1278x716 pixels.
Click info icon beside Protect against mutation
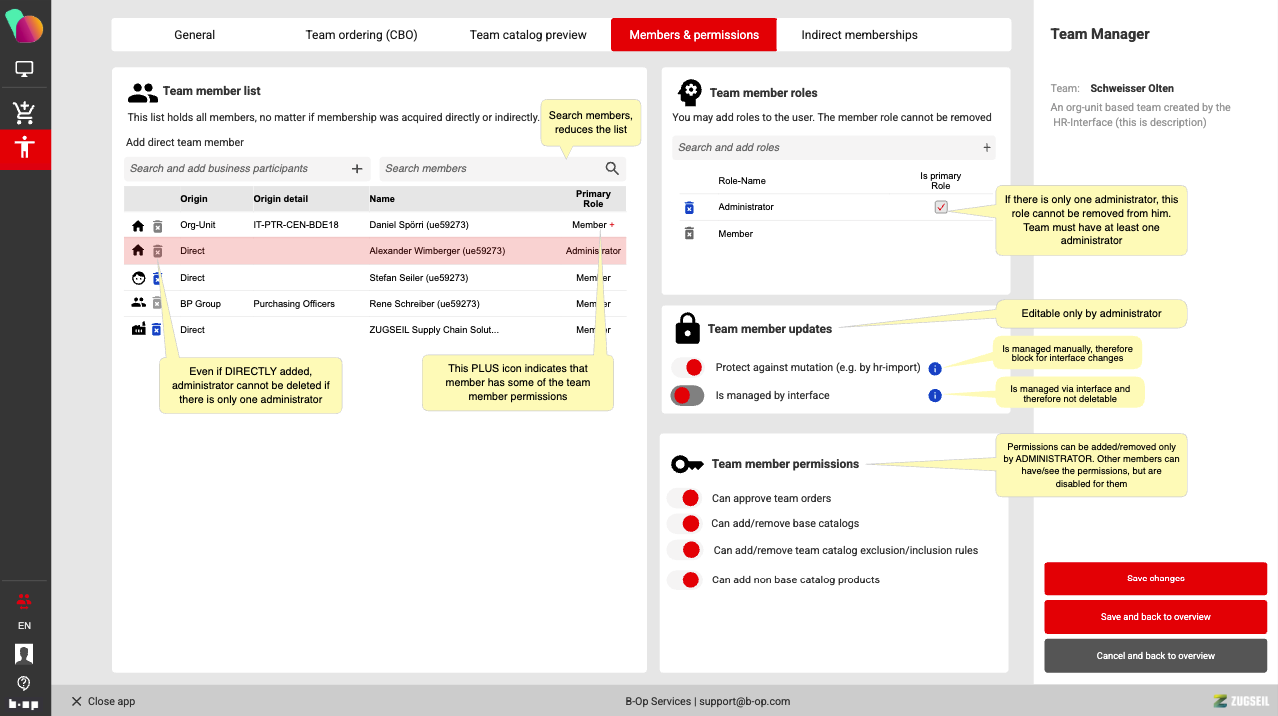click(935, 368)
